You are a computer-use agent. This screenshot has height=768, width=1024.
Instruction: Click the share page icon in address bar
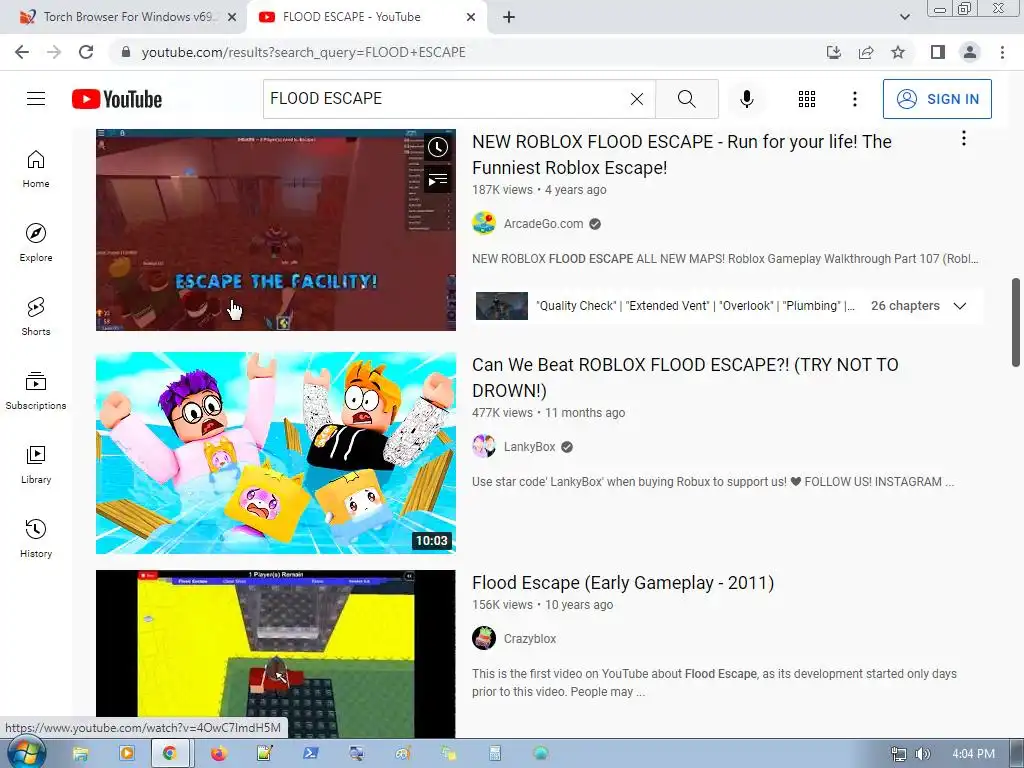[x=866, y=52]
